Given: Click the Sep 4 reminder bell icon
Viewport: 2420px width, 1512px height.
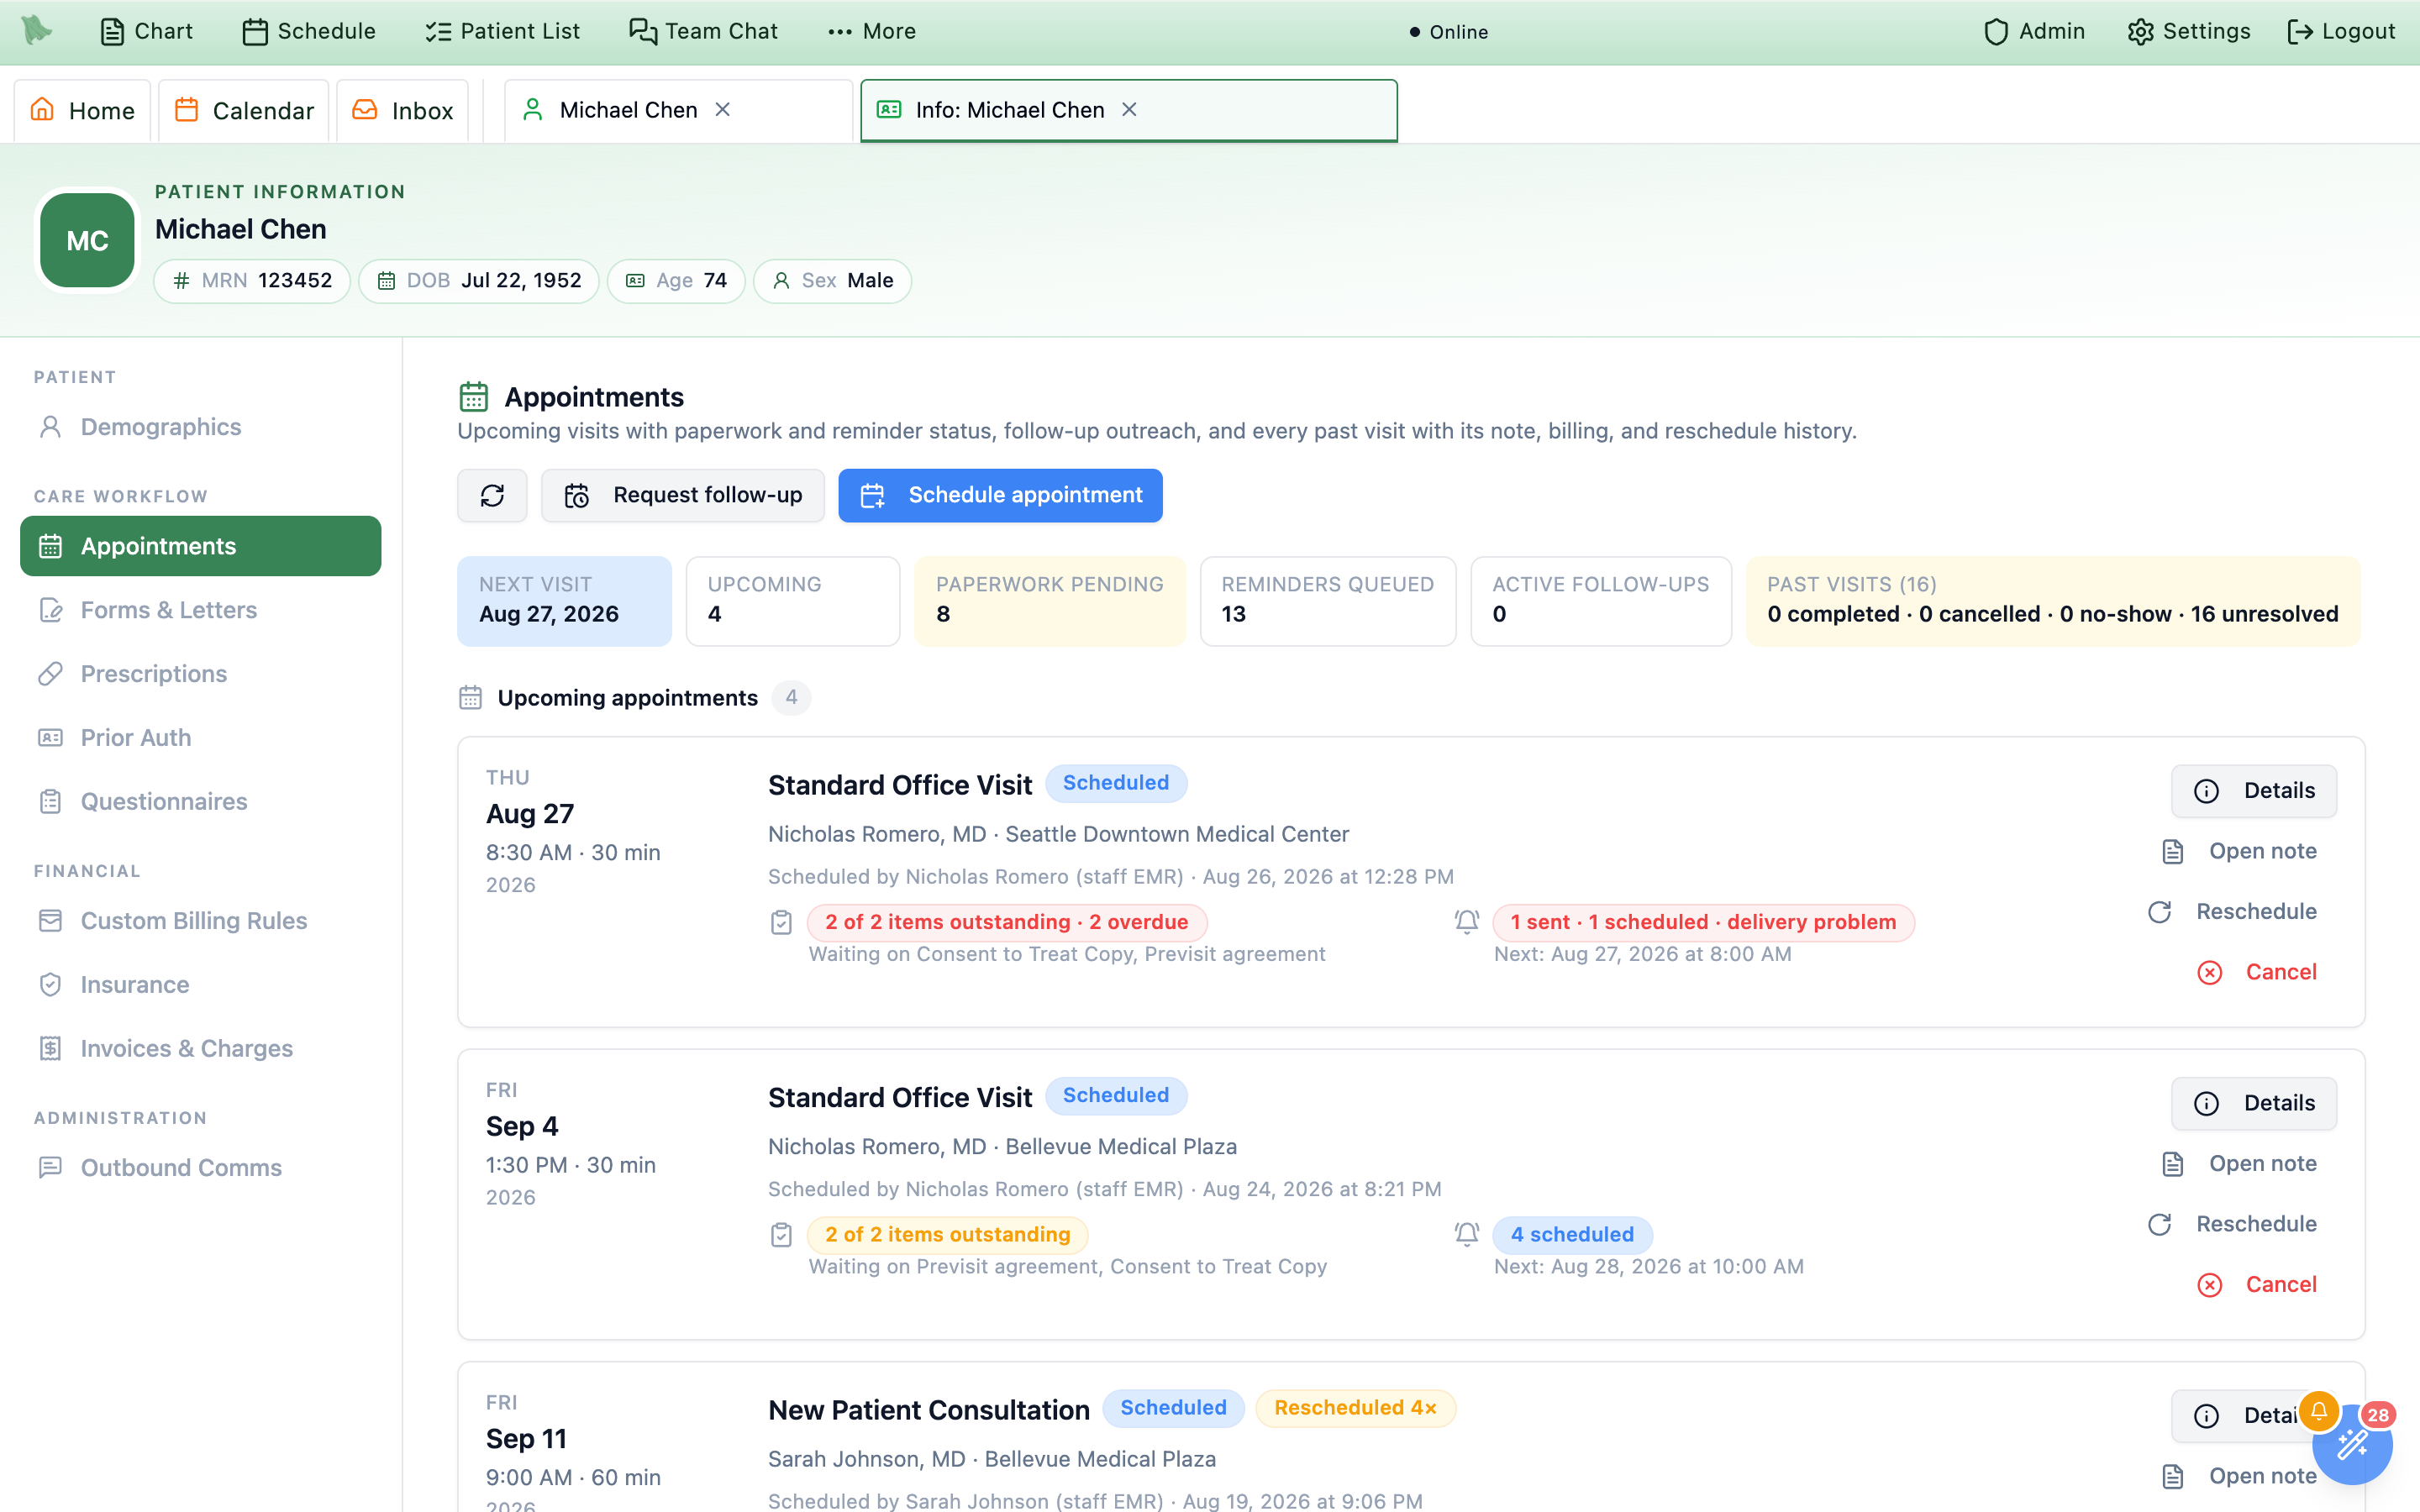Looking at the screenshot, I should click(1467, 1235).
